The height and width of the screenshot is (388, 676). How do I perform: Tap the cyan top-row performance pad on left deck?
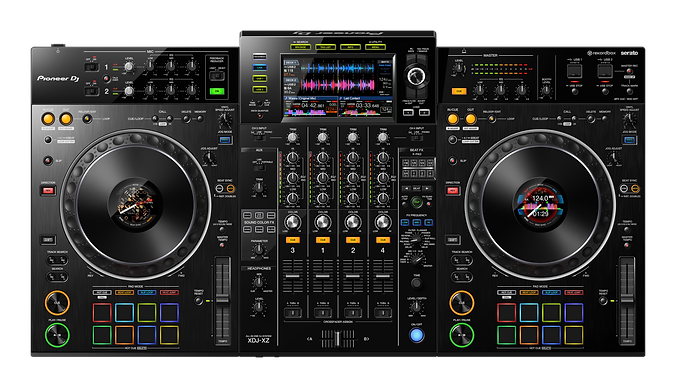click(125, 313)
